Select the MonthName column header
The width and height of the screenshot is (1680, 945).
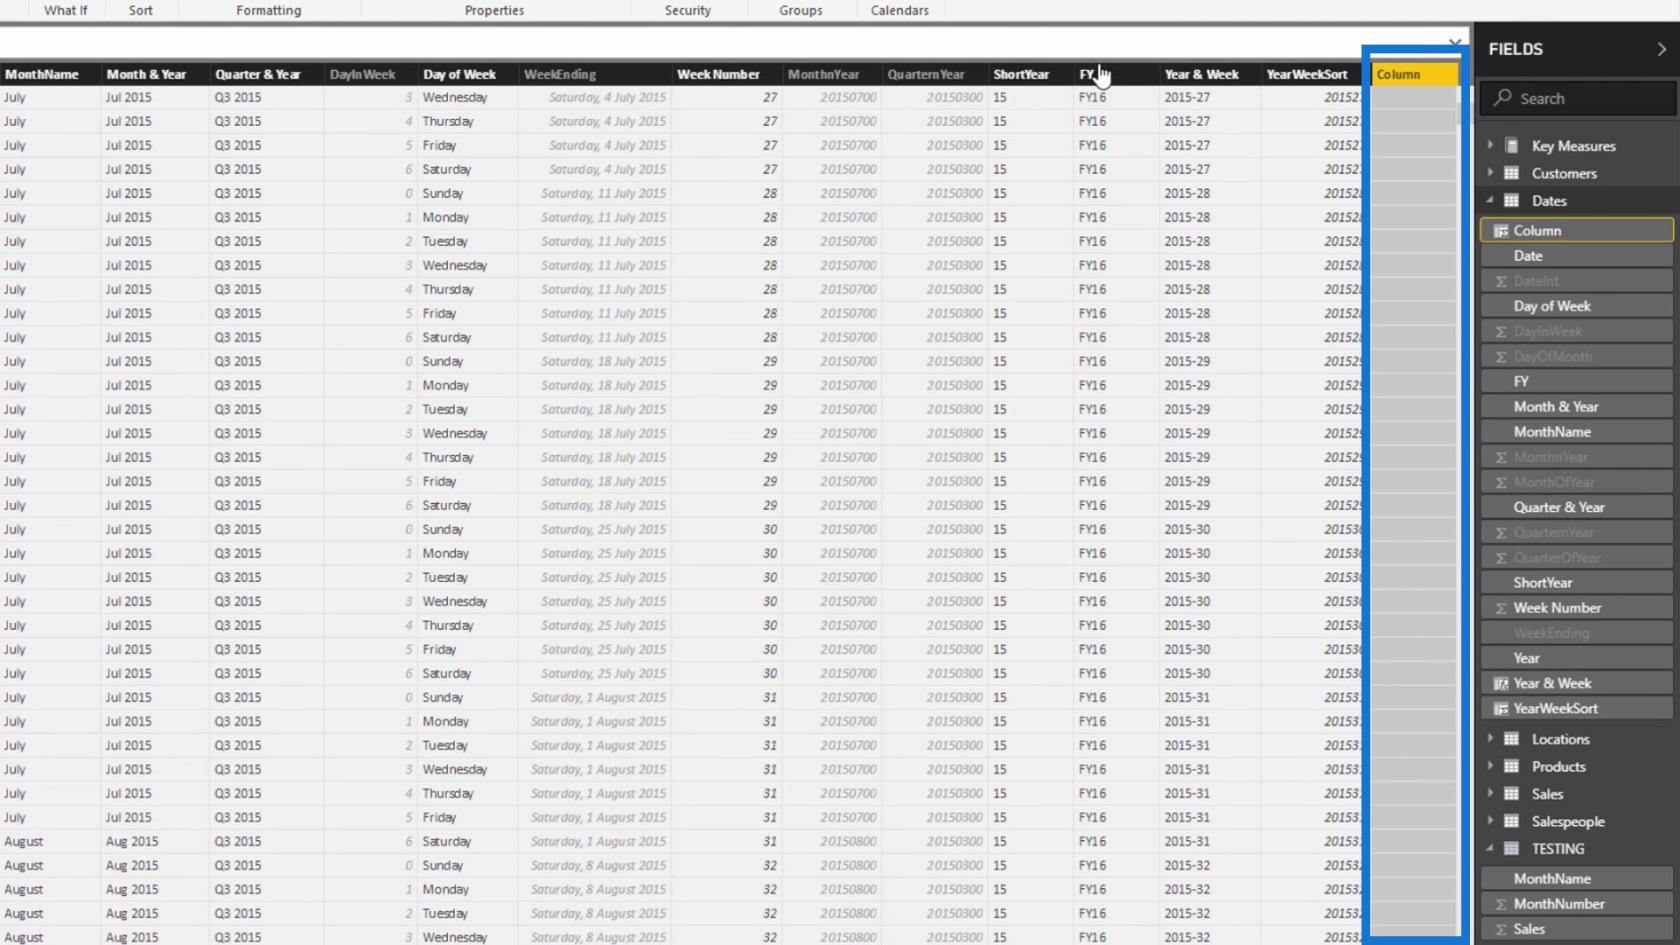coord(50,74)
